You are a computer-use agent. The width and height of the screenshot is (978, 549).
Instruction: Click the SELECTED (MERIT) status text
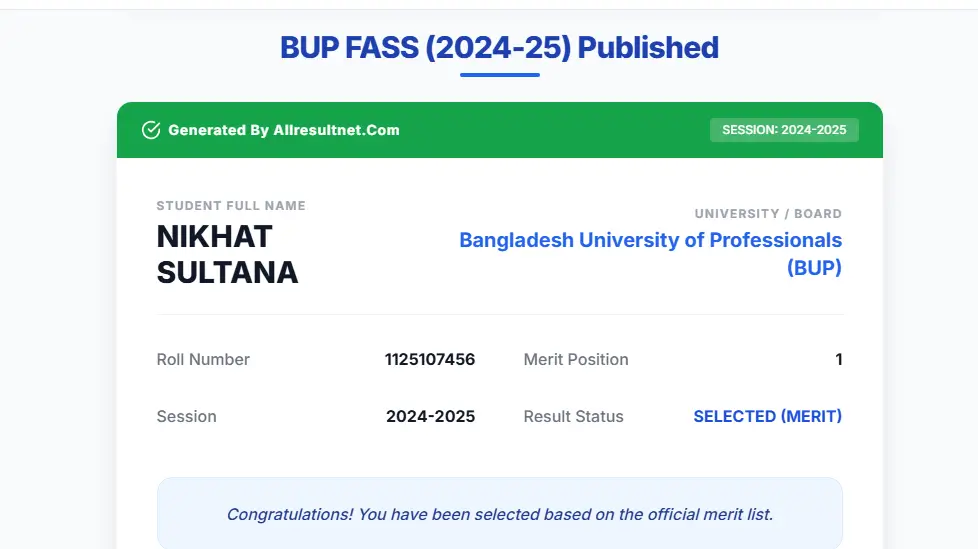pyautogui.click(x=767, y=417)
